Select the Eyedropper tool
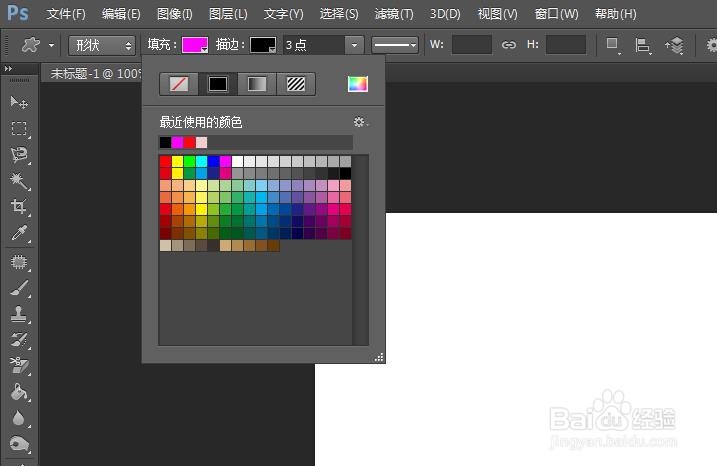Image resolution: width=717 pixels, height=466 pixels. pyautogui.click(x=19, y=233)
